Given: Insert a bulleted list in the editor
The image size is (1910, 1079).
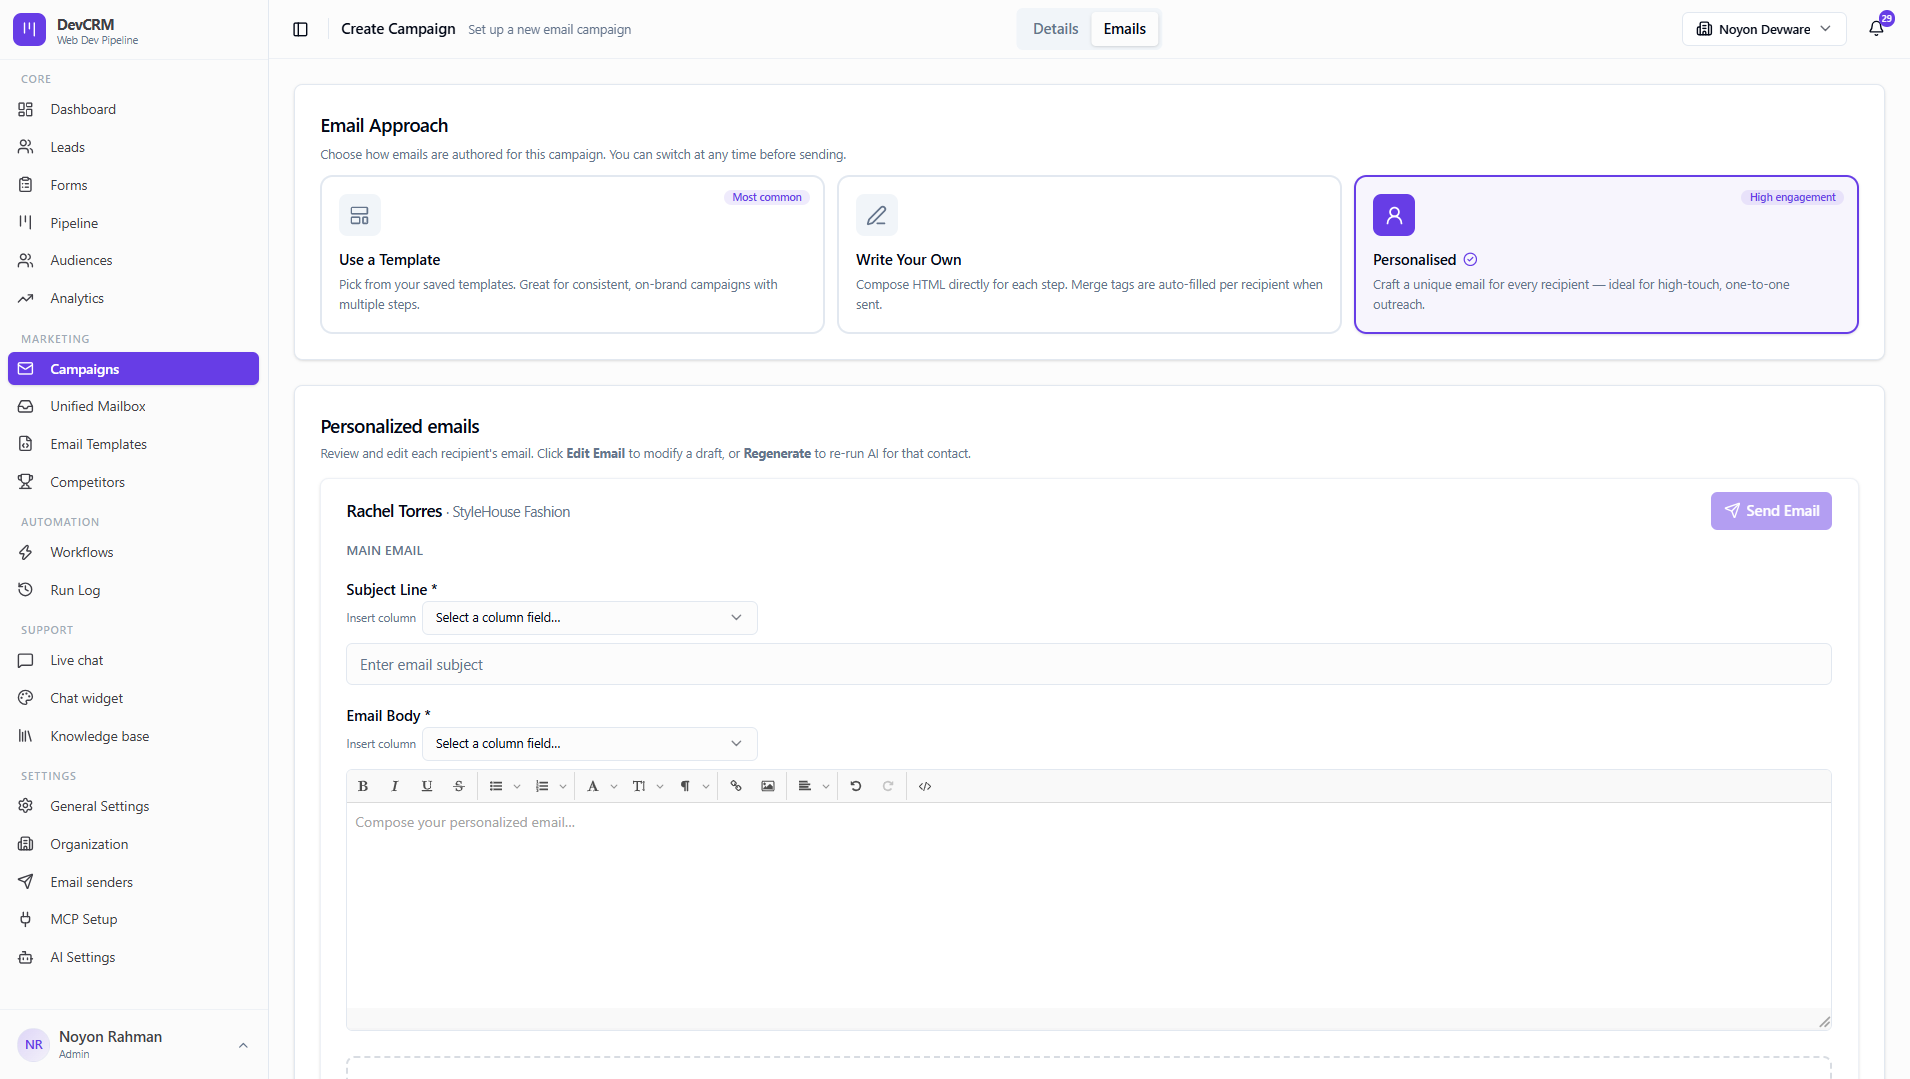Looking at the screenshot, I should point(496,786).
